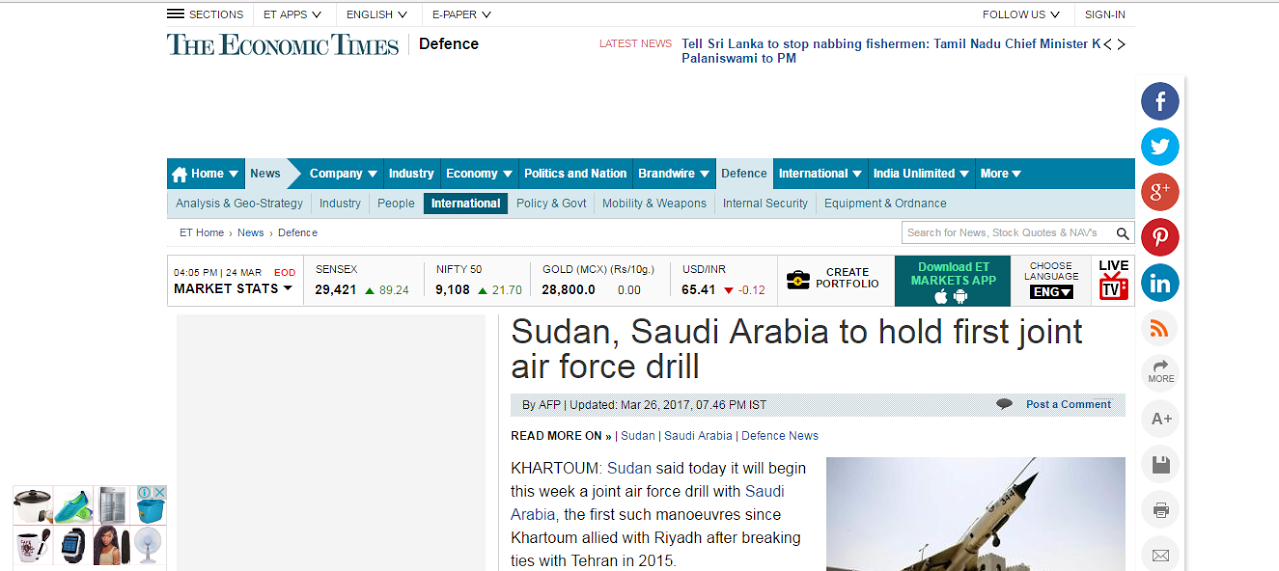The height and width of the screenshot is (571, 1279).
Task: Open the RSS feed icon
Action: [1160, 328]
